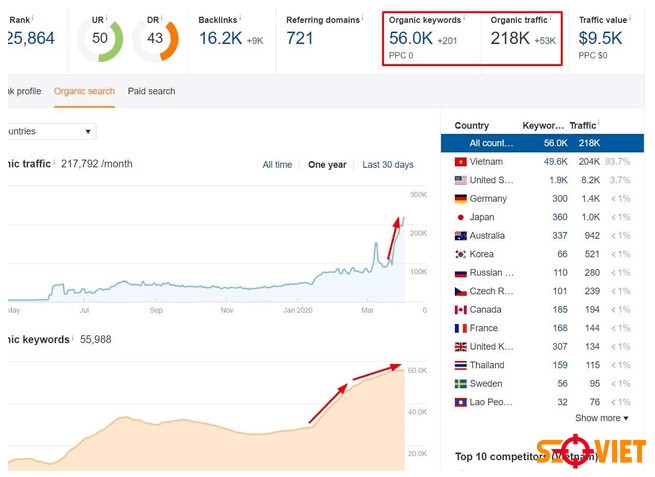
Task: Click the Organic keywords info icon
Action: 464,18
